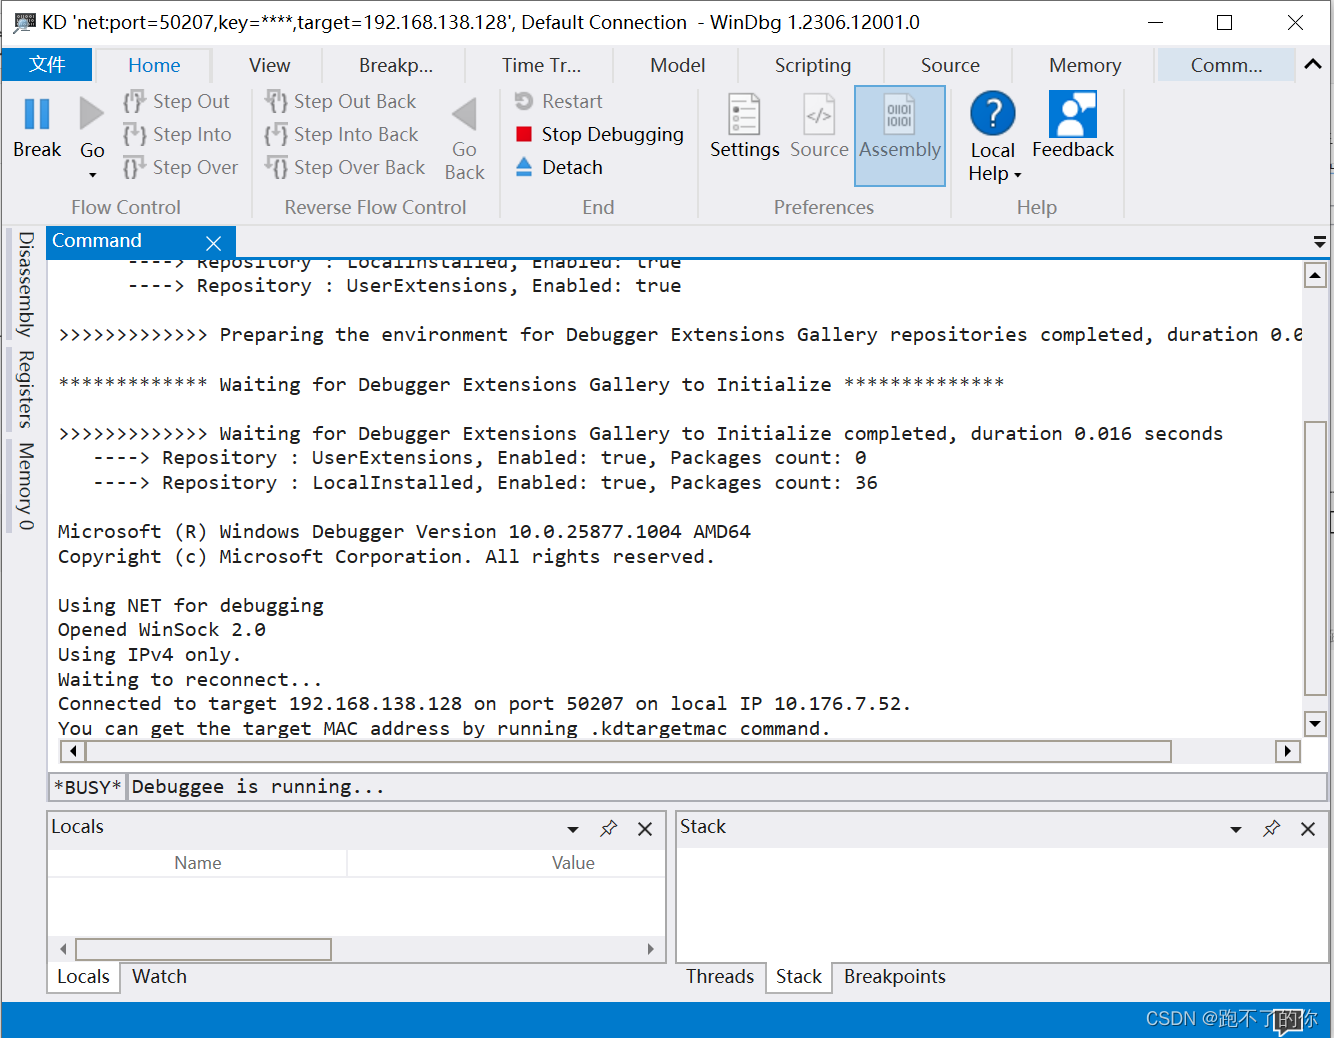The width and height of the screenshot is (1334, 1038).
Task: Open the Command ribbon tab
Action: tap(1226, 65)
